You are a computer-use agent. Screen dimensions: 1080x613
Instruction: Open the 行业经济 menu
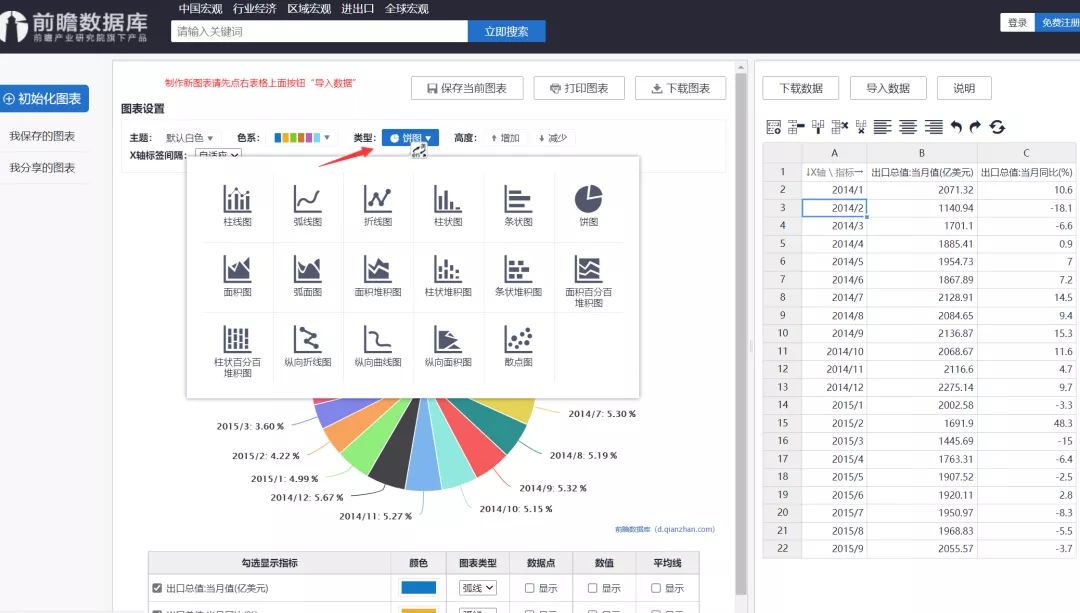pyautogui.click(x=255, y=9)
